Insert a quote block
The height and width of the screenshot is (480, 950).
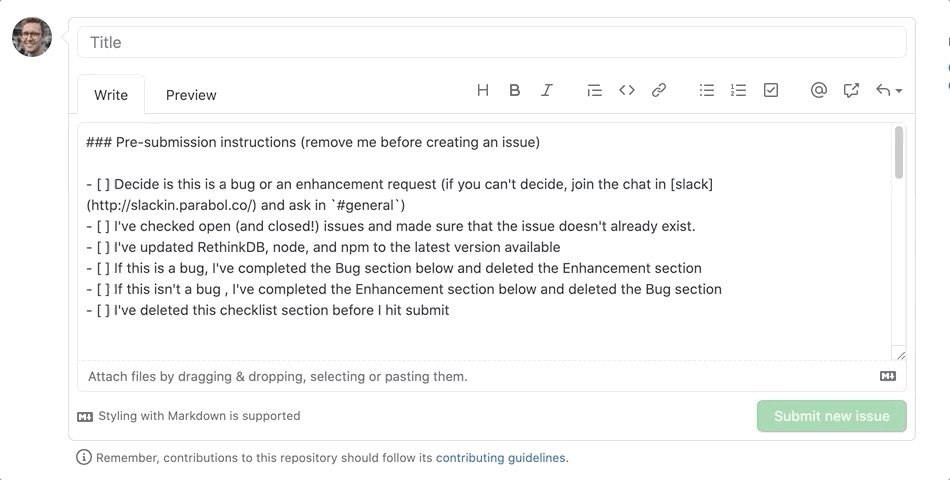(x=594, y=90)
